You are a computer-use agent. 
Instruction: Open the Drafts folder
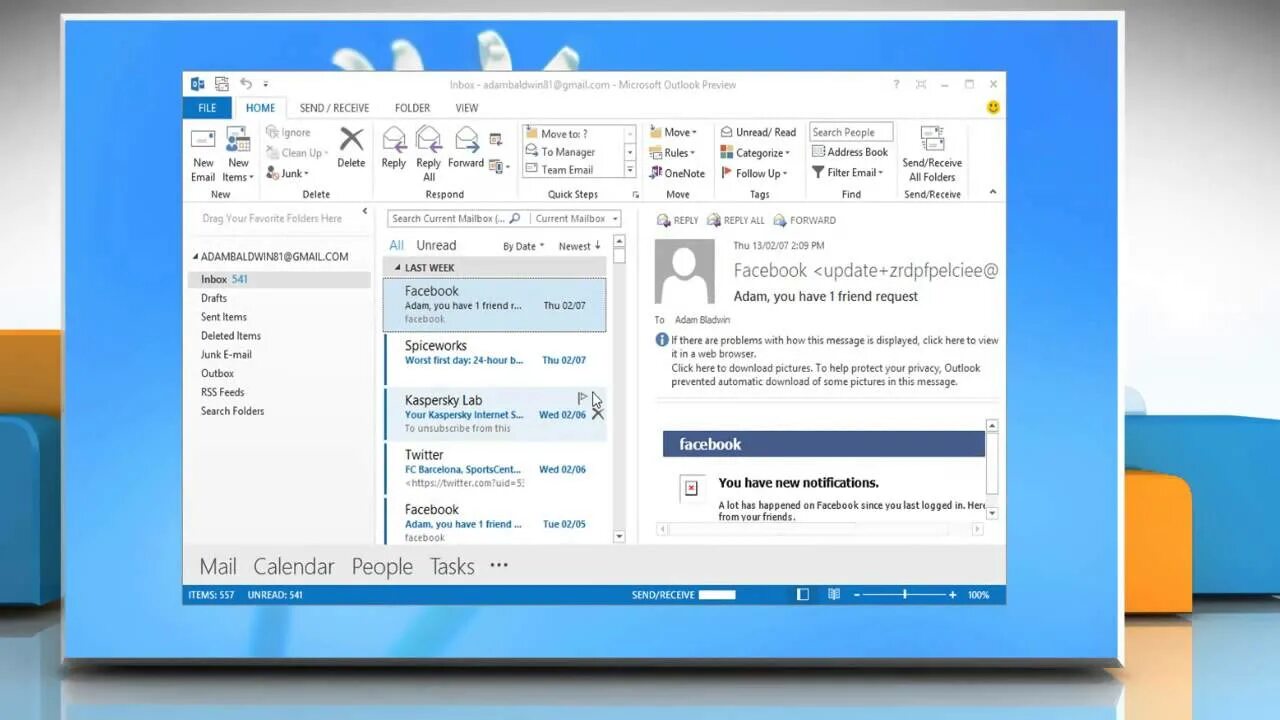point(214,298)
